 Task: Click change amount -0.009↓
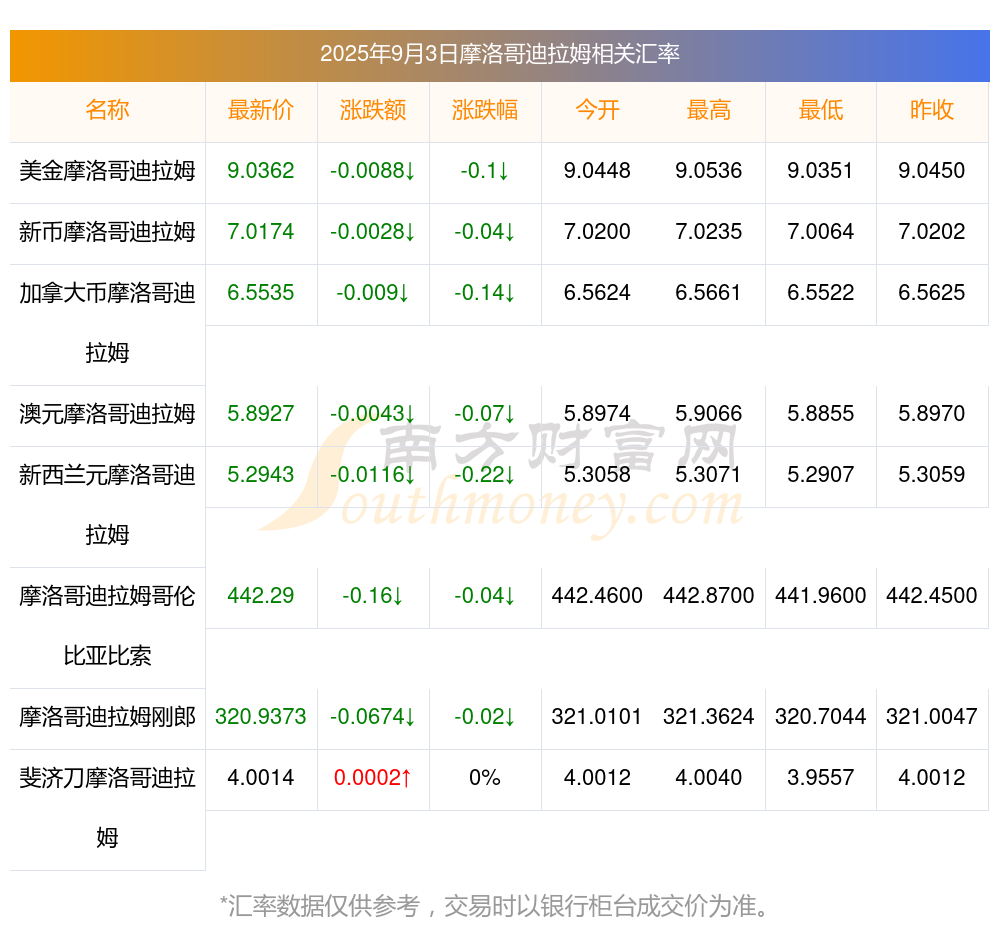click(x=373, y=293)
